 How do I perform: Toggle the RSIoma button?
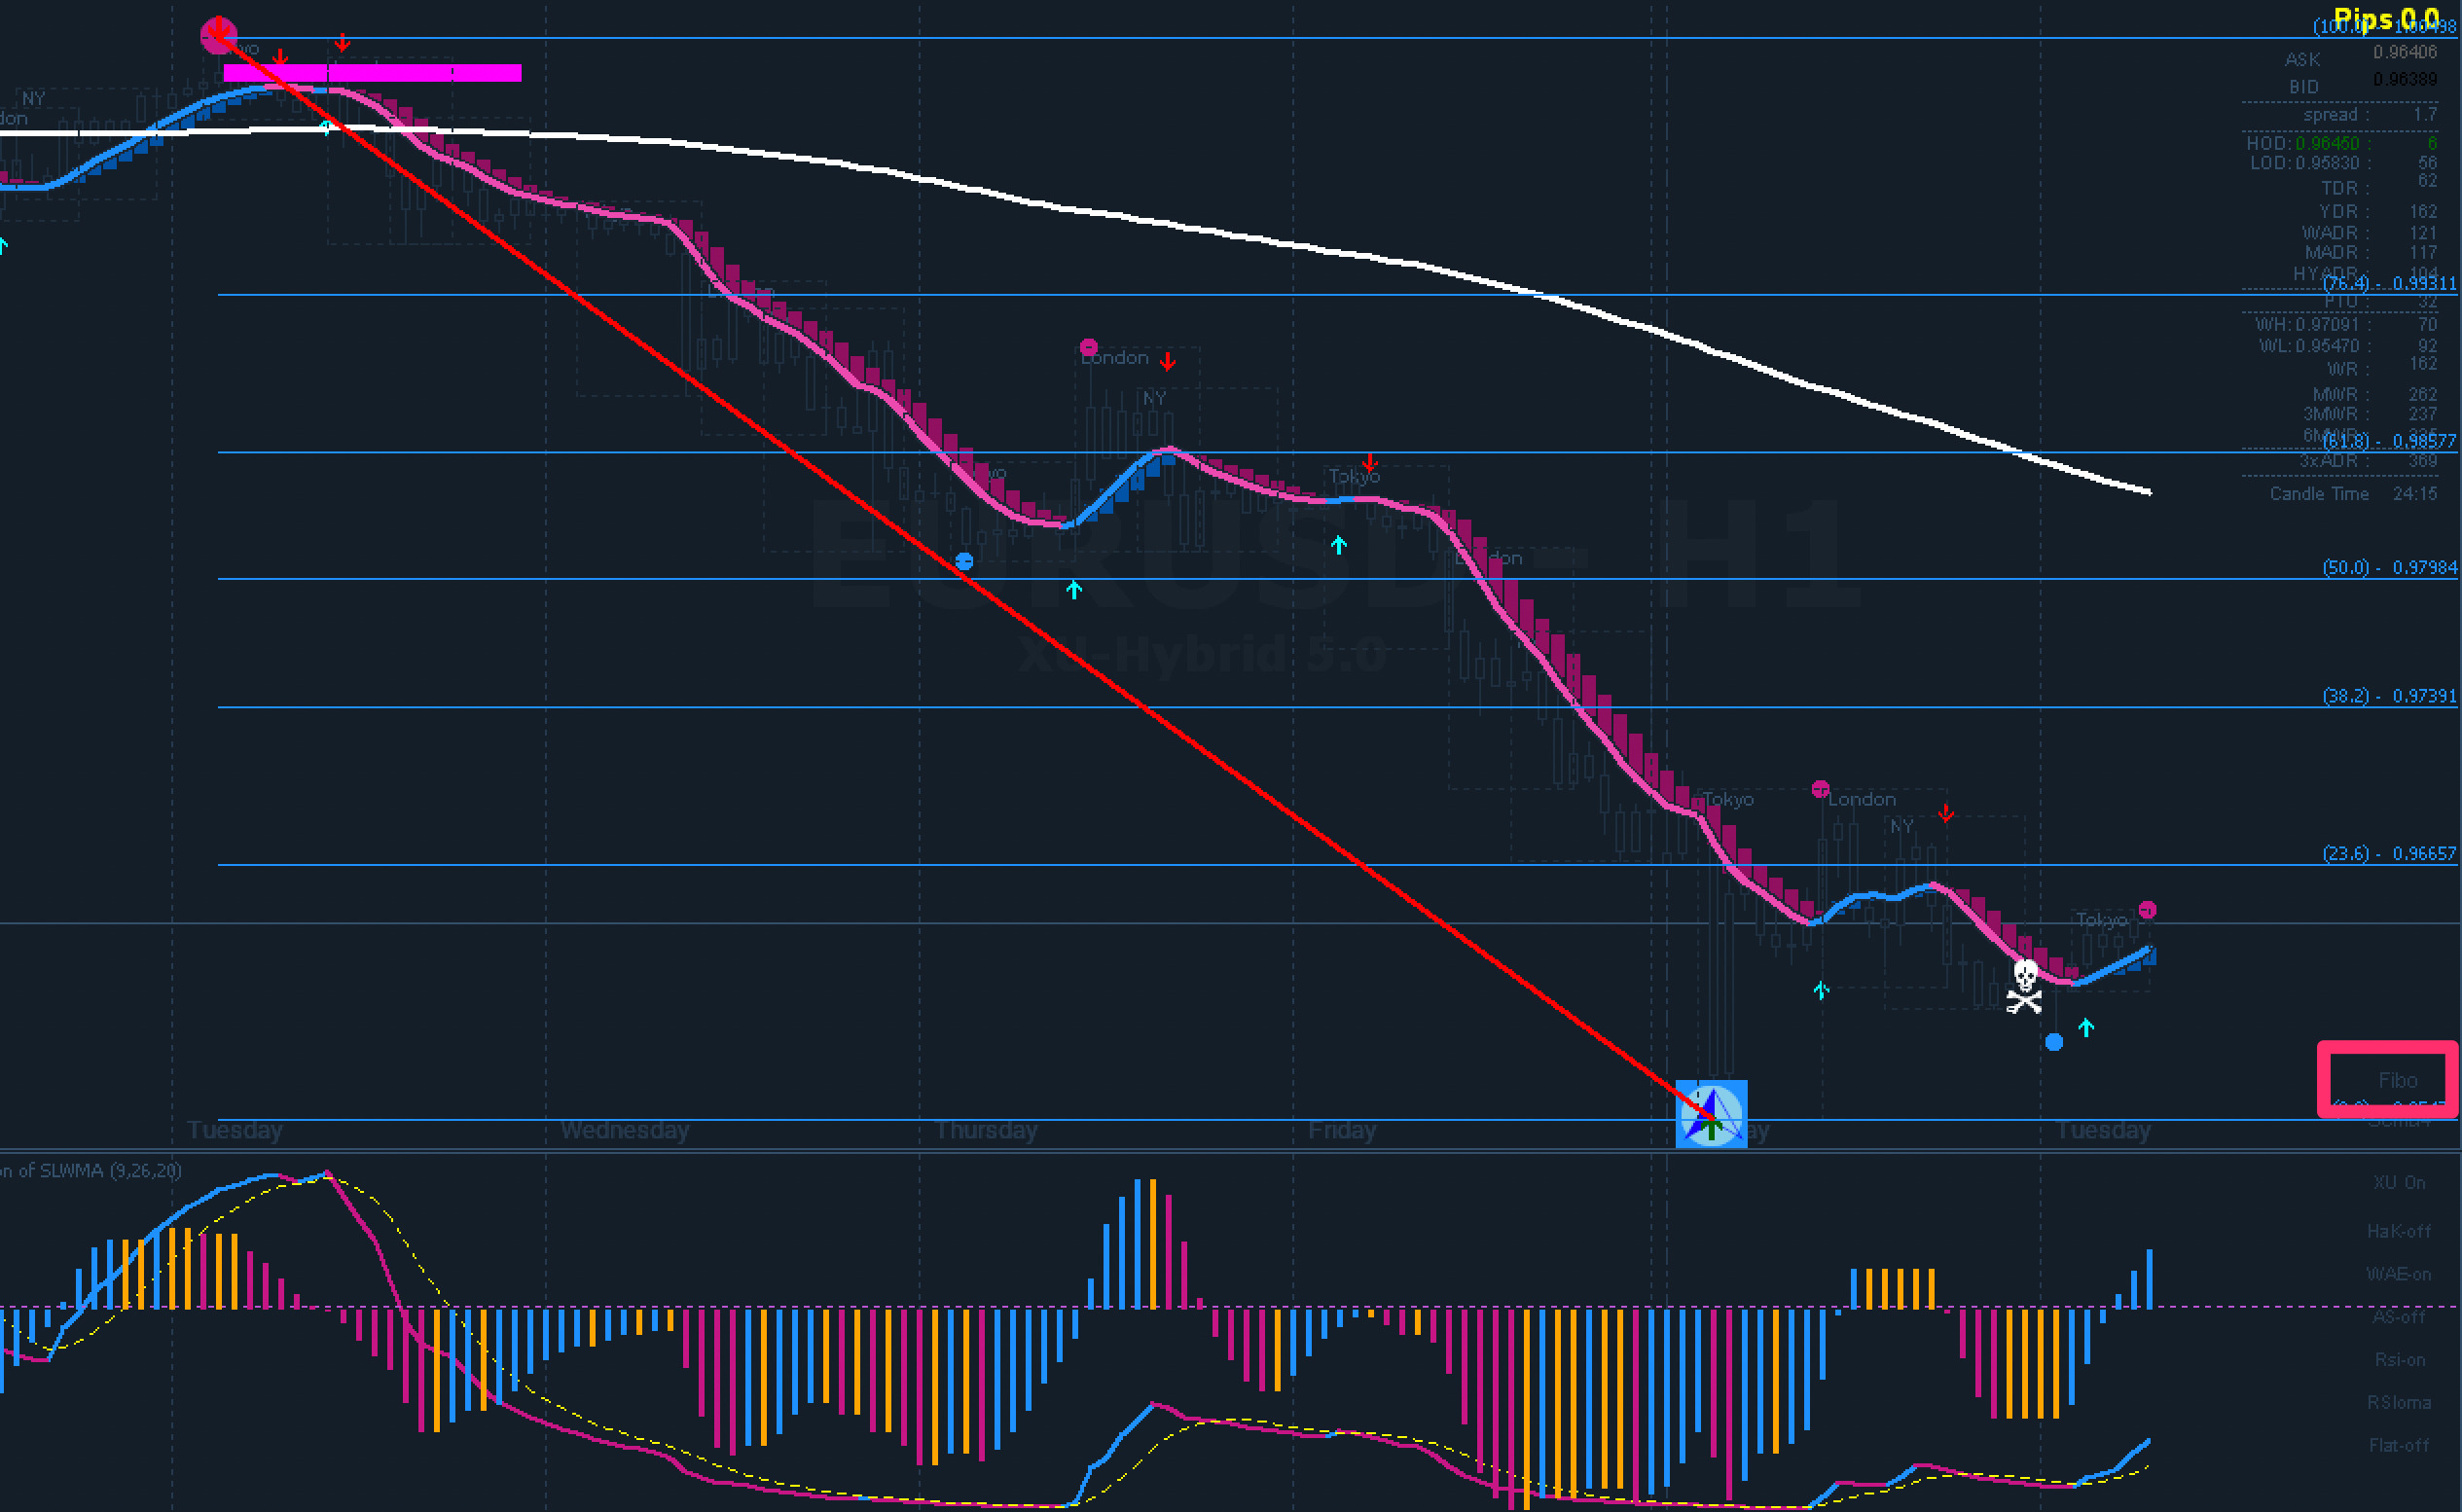click(2398, 1402)
